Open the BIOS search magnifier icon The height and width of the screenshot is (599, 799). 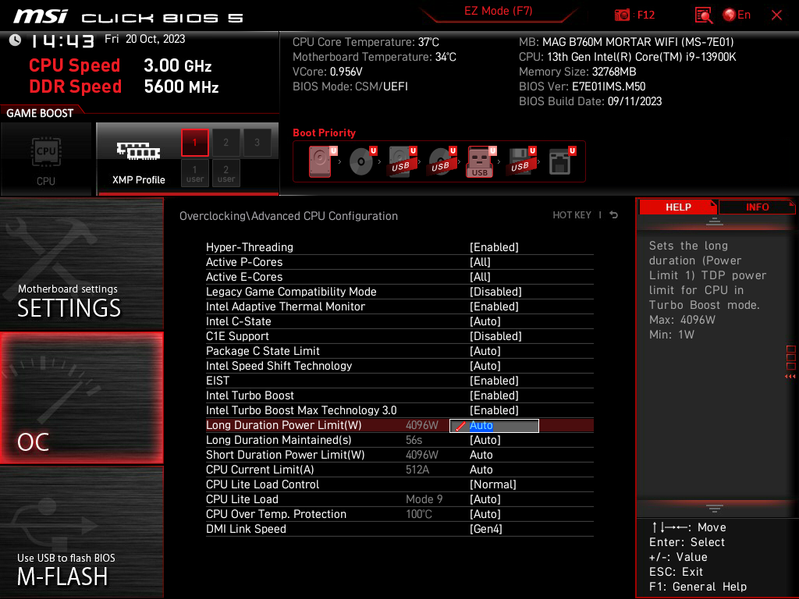pyautogui.click(x=703, y=15)
